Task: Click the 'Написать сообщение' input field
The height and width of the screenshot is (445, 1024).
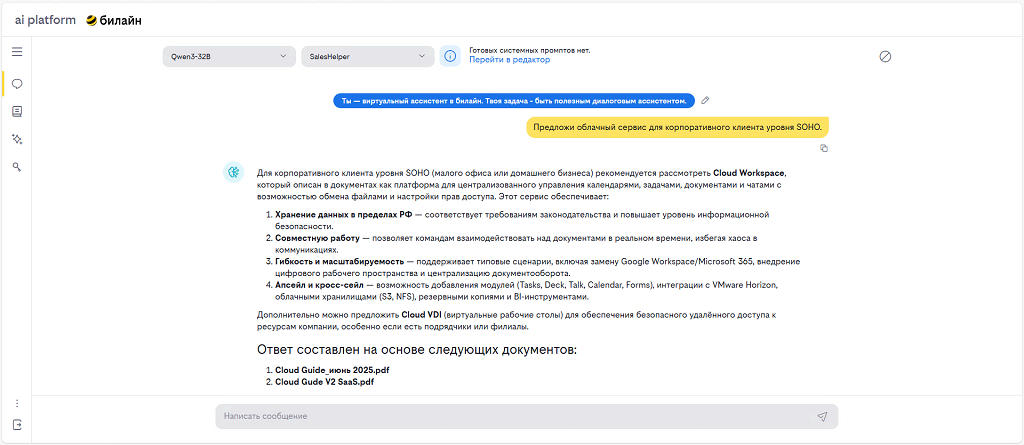Action: click(526, 416)
